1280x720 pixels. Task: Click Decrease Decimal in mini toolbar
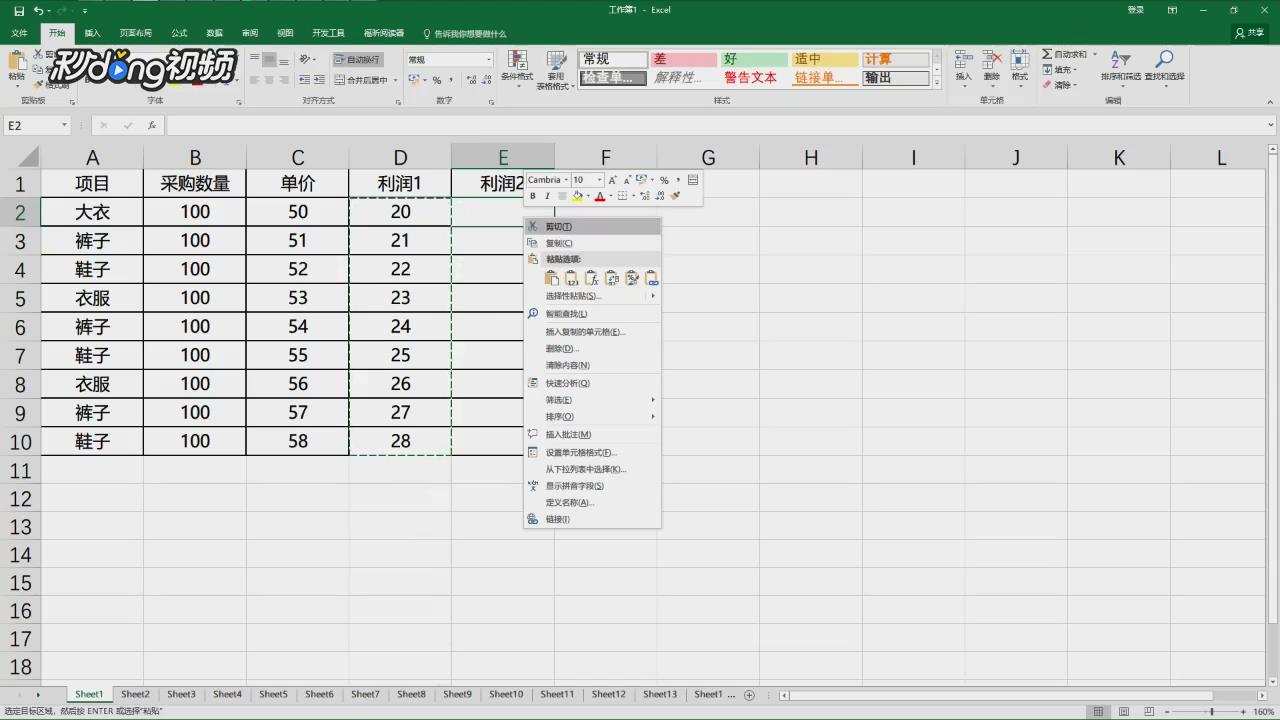pyautogui.click(x=660, y=196)
